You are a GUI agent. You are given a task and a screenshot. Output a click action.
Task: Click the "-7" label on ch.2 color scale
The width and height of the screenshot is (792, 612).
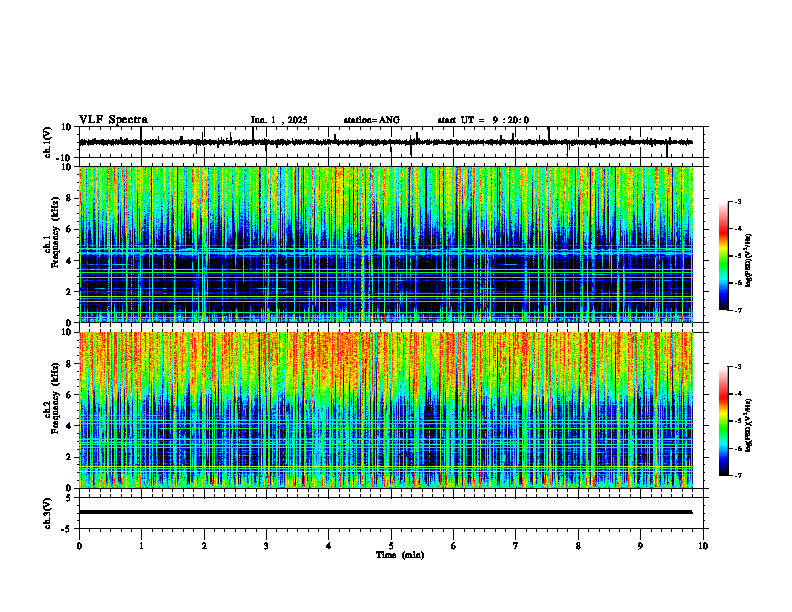738,475
